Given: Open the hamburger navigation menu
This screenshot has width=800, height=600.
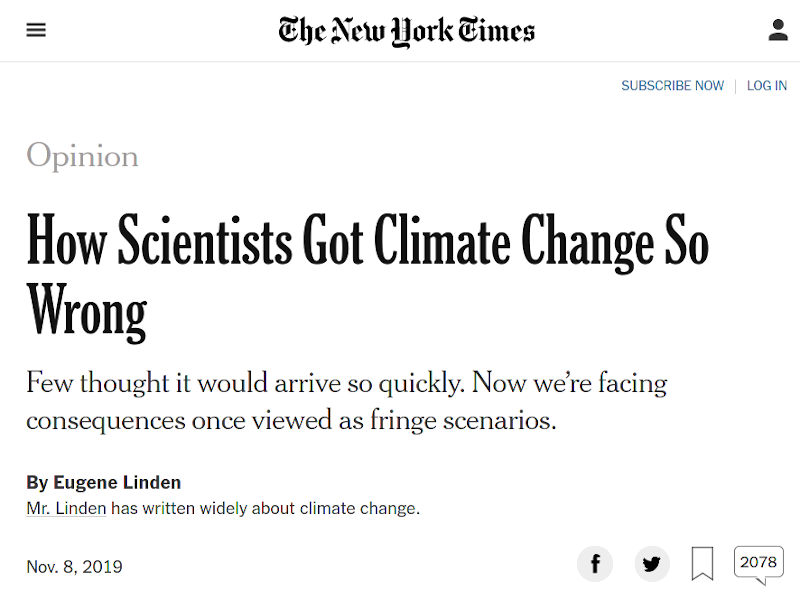Looking at the screenshot, I should click(x=36, y=30).
